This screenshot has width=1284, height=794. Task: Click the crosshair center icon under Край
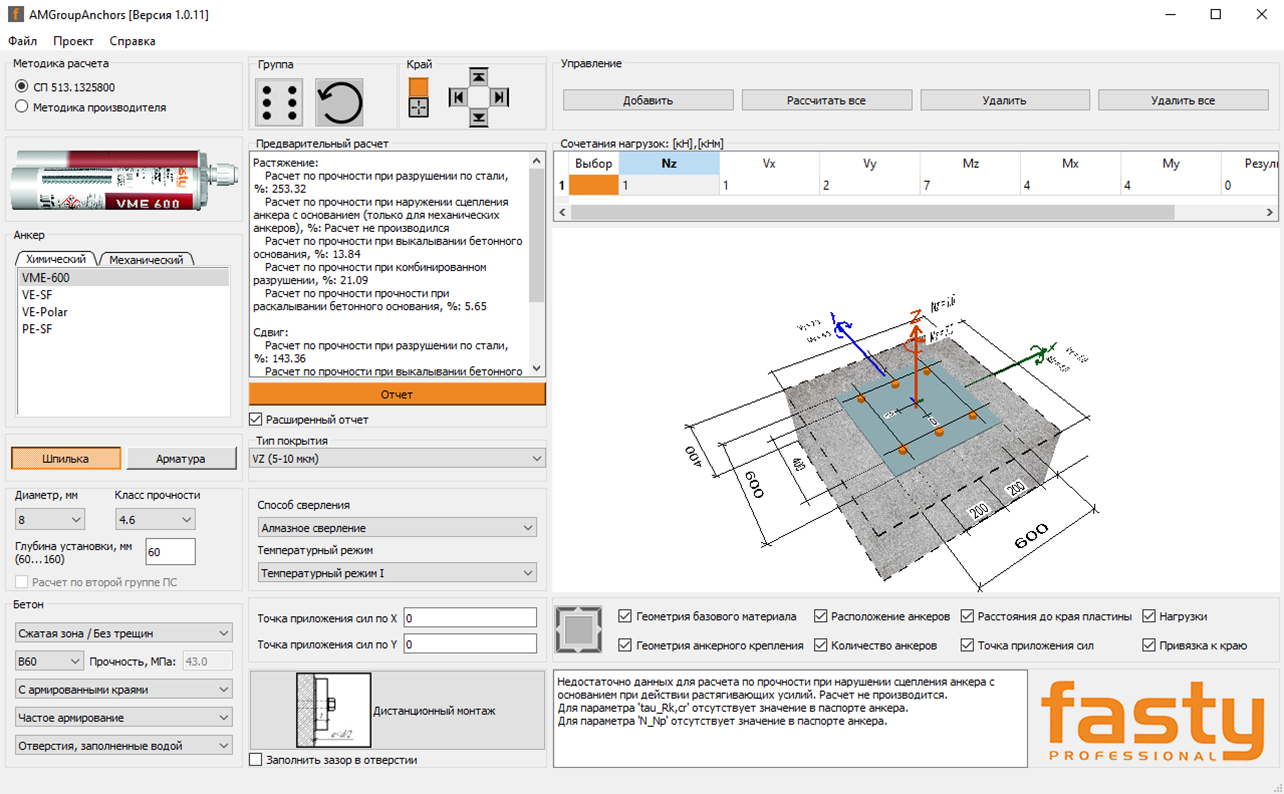tap(419, 108)
